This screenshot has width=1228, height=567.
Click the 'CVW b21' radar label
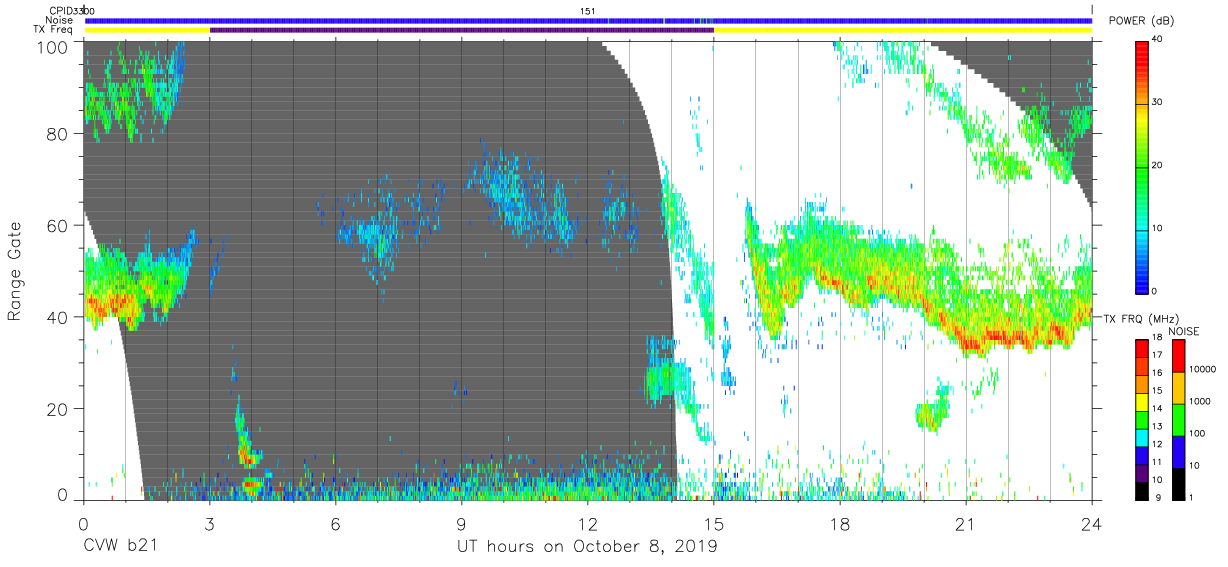121,547
